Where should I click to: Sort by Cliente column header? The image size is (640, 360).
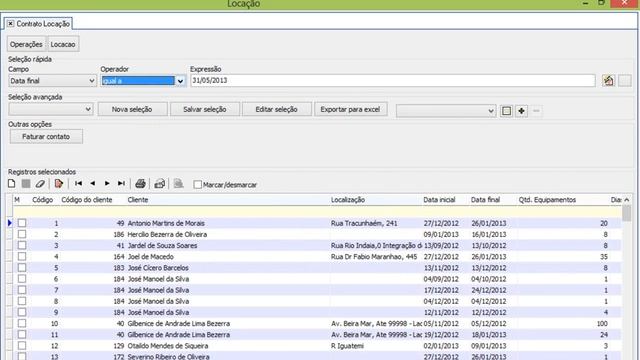(138, 200)
